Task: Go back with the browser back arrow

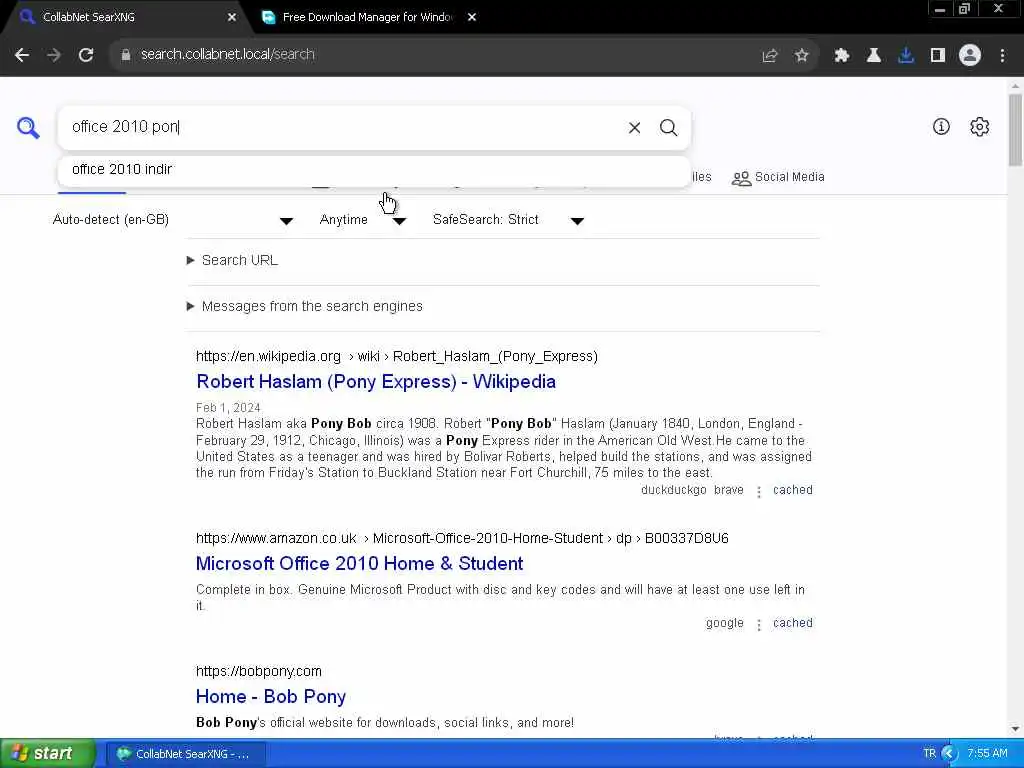Action: 22,55
